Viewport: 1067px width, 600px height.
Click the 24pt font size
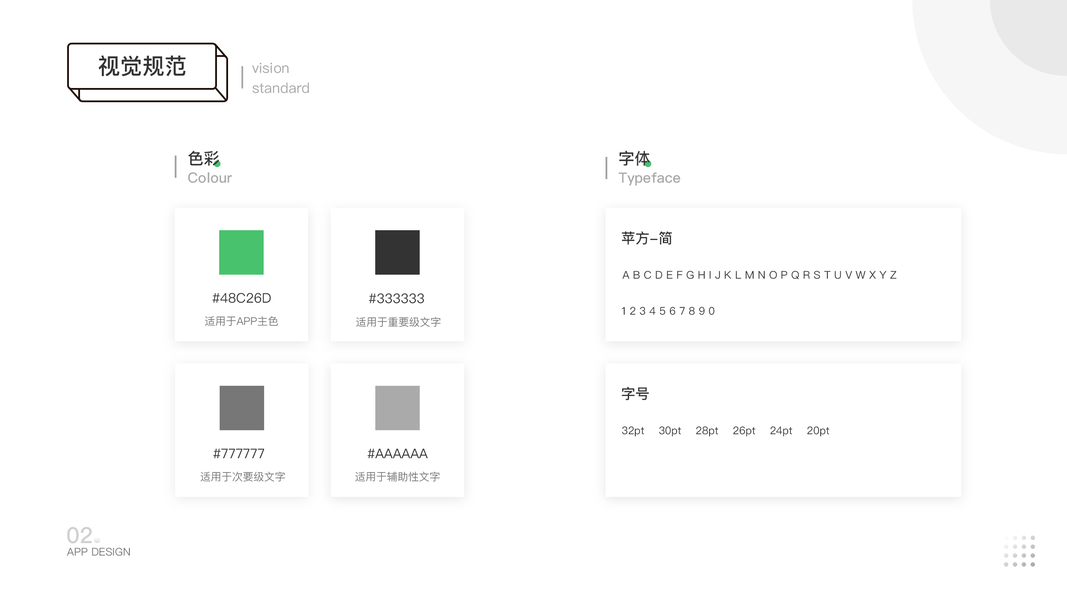(781, 431)
